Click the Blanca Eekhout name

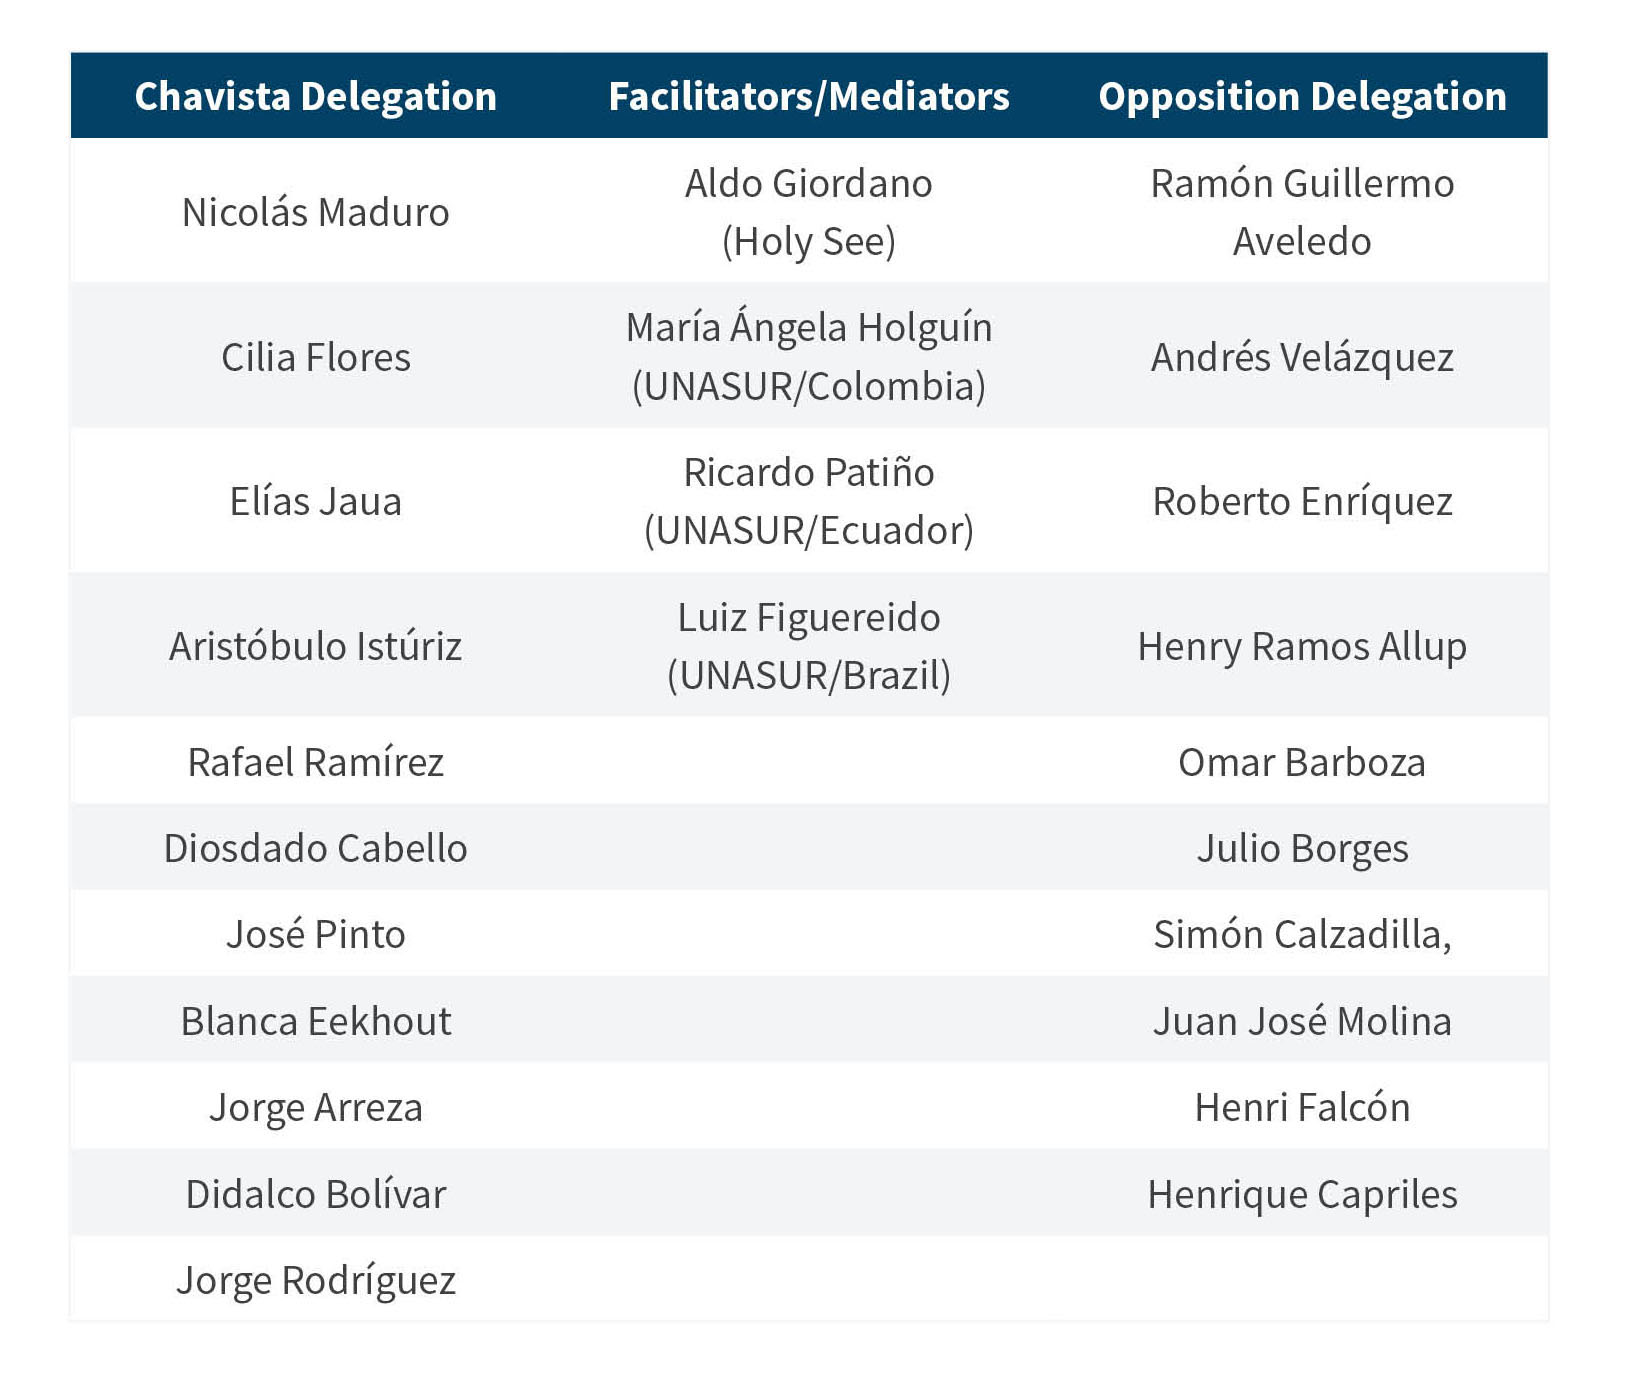click(315, 1021)
